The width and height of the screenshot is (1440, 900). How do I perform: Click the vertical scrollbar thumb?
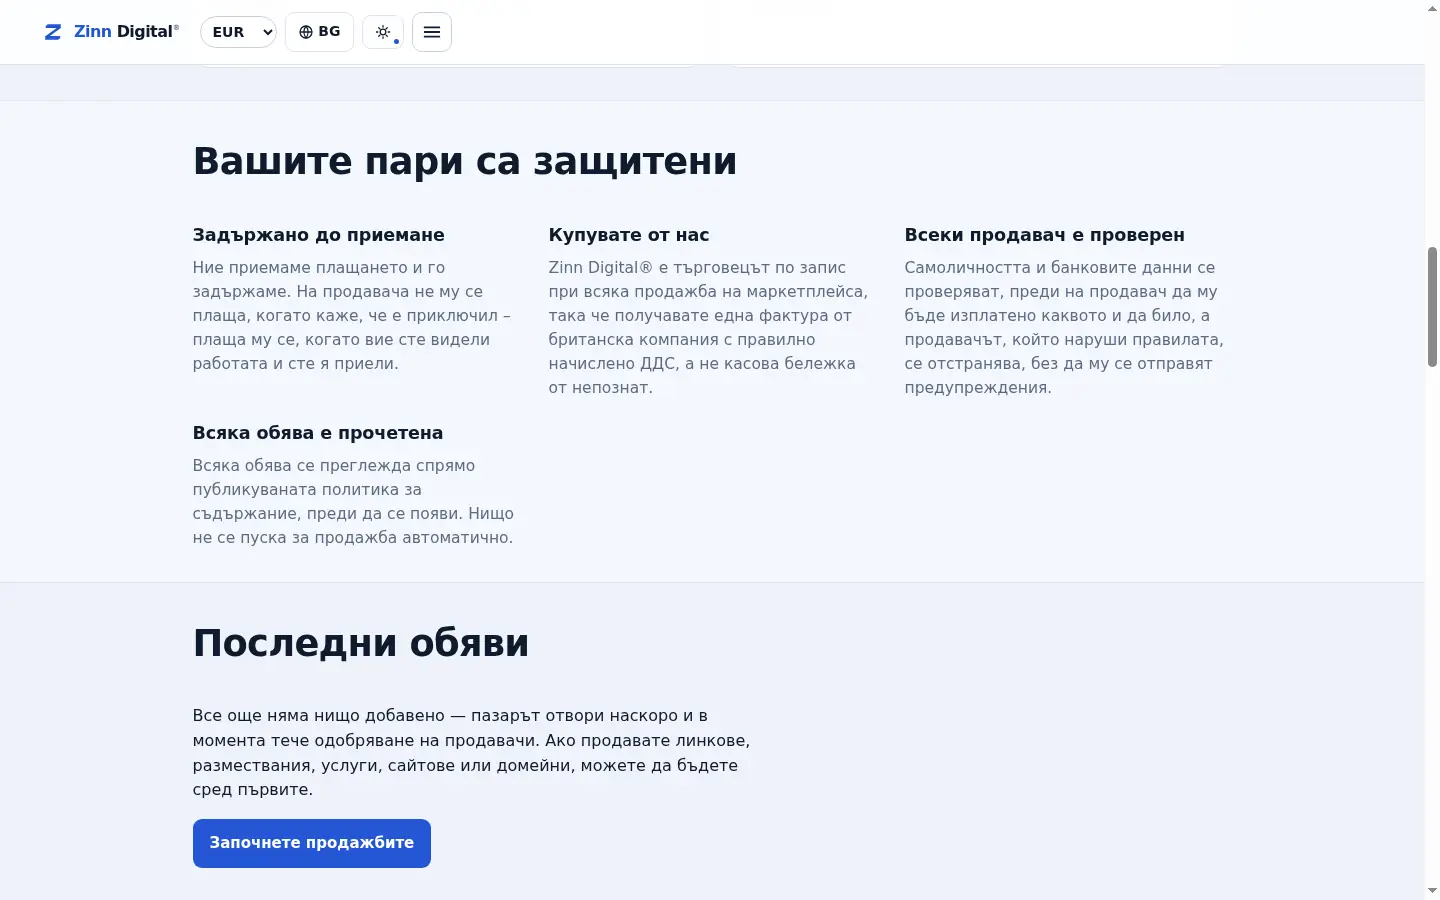[1432, 307]
